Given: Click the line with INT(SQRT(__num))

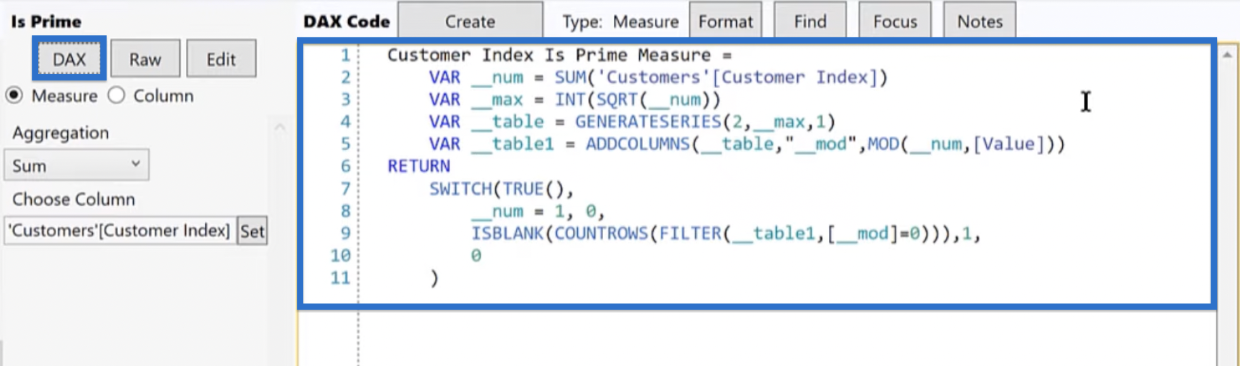Looking at the screenshot, I should pos(575,99).
